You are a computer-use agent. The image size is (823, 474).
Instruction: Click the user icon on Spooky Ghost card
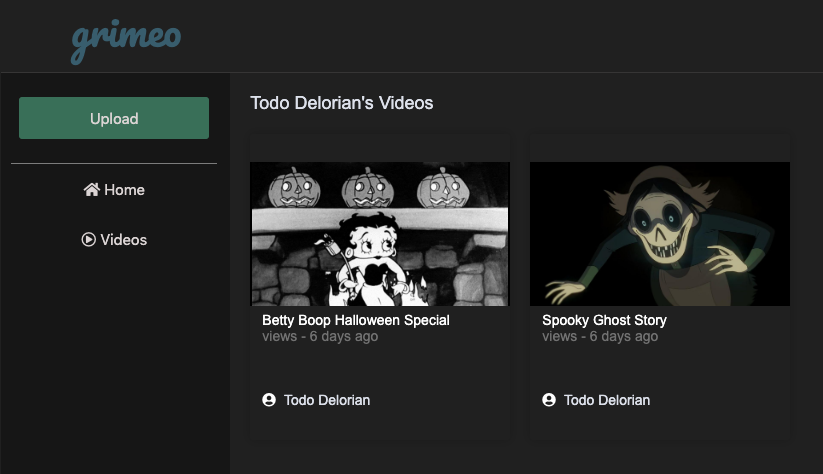(549, 400)
